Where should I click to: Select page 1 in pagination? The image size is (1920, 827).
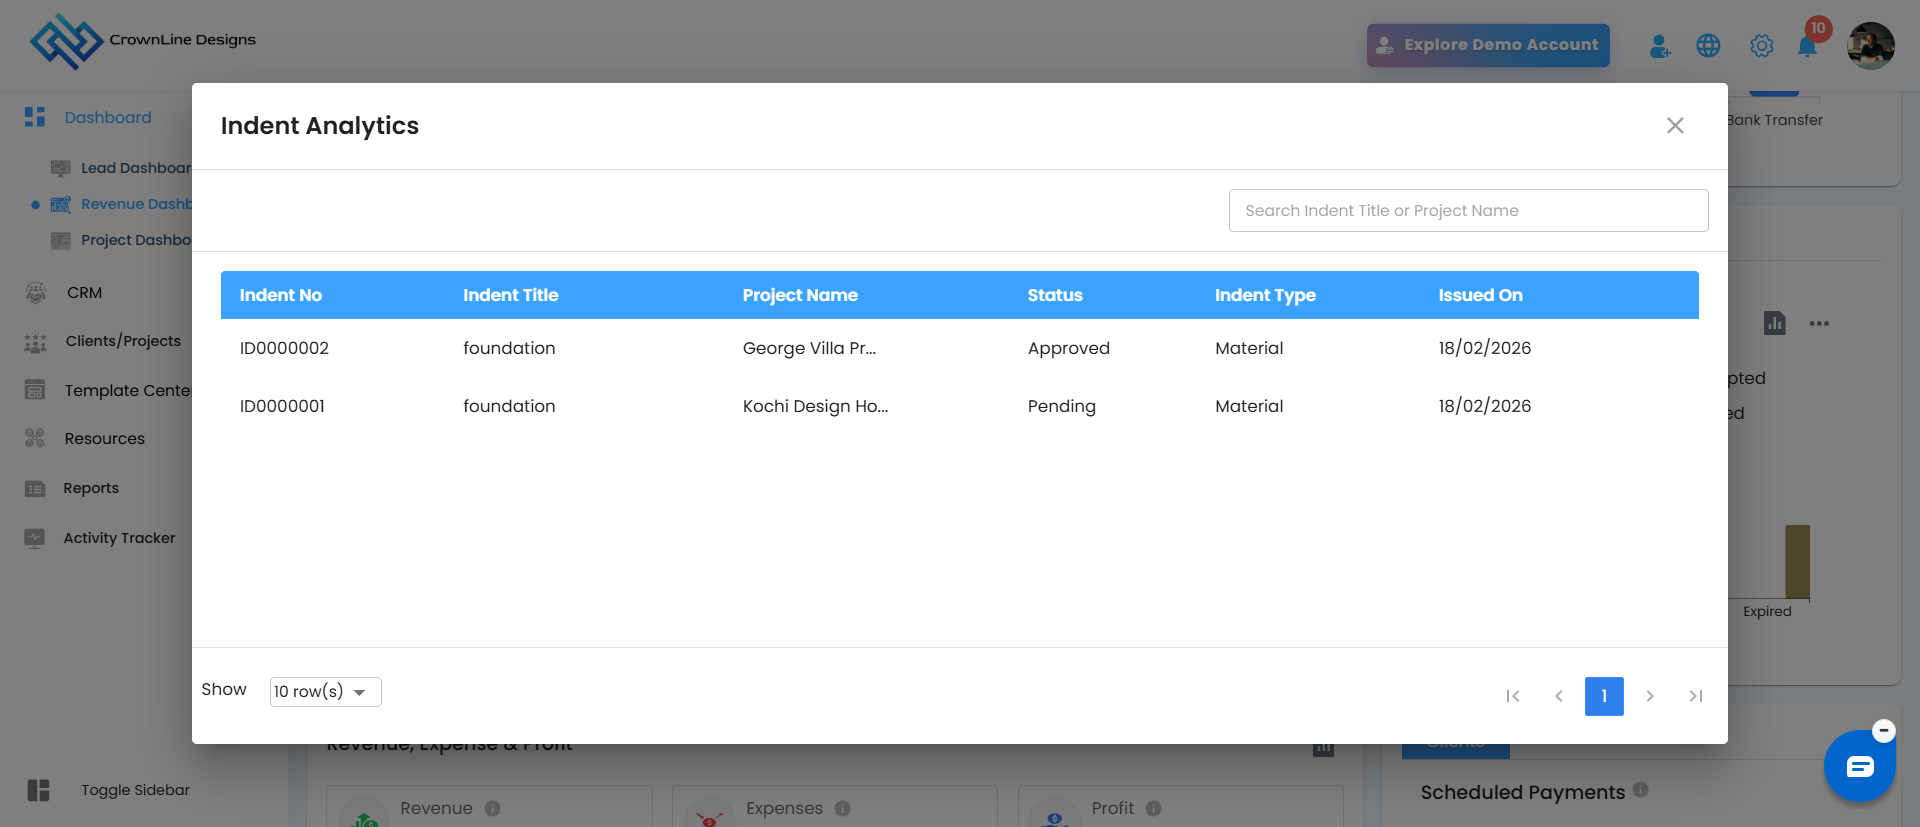pos(1604,696)
